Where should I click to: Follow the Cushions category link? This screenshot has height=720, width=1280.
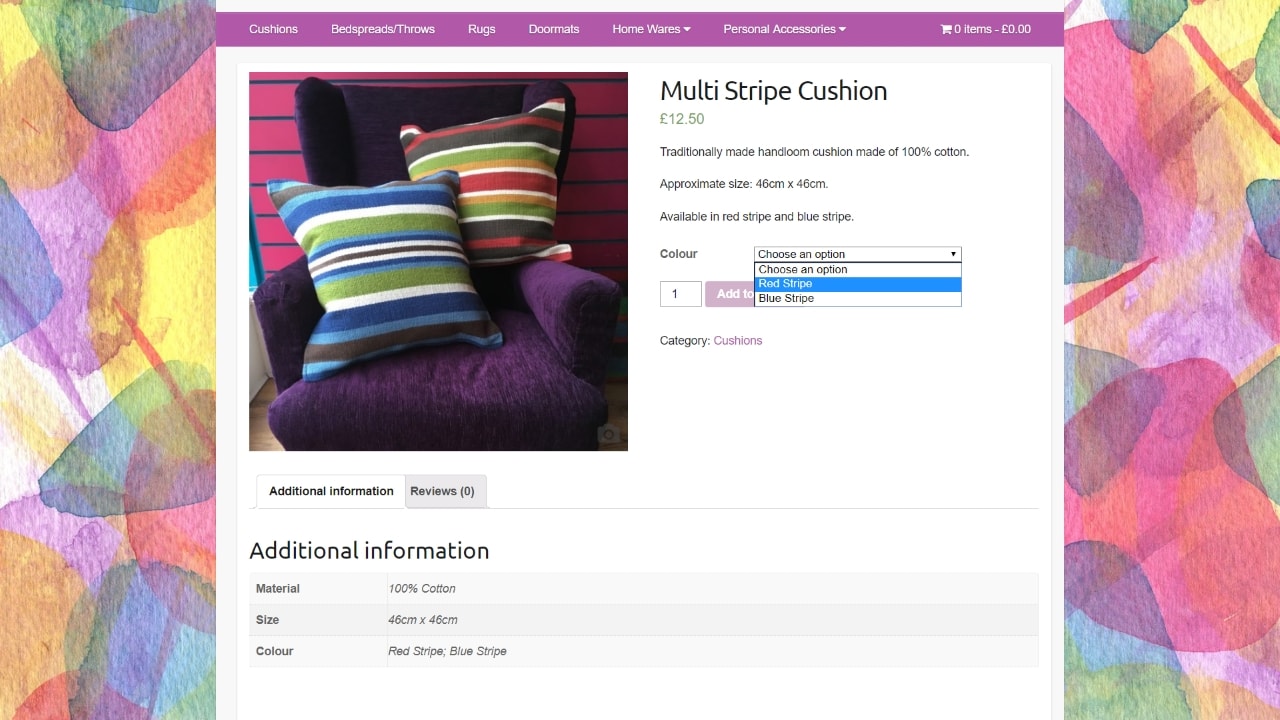point(738,340)
